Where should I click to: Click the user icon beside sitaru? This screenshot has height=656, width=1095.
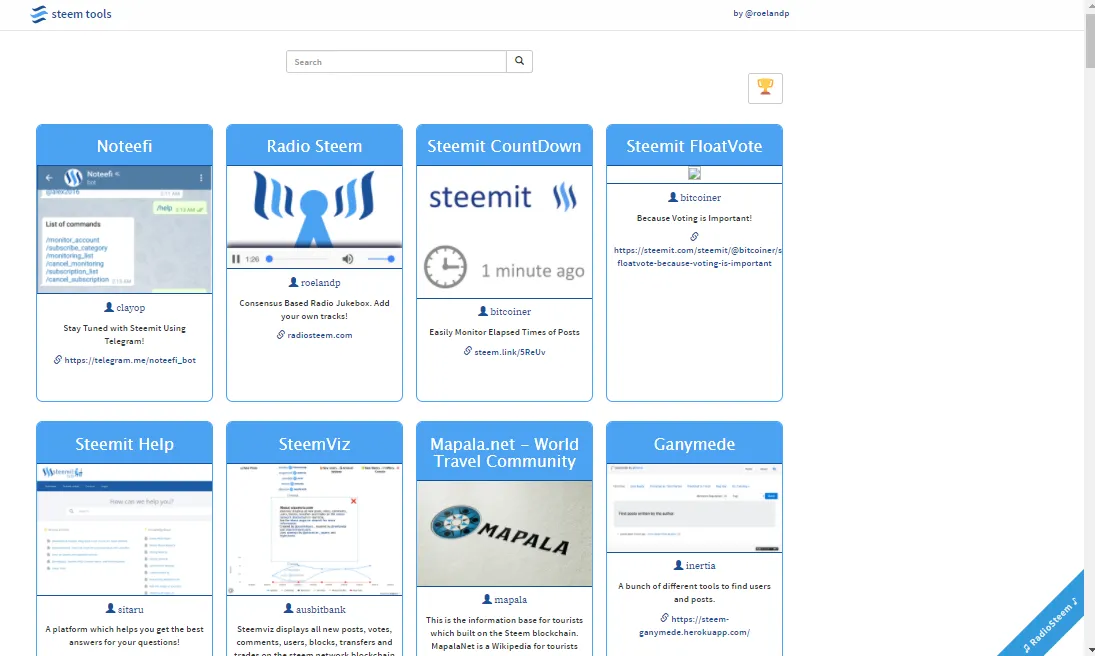(x=110, y=608)
